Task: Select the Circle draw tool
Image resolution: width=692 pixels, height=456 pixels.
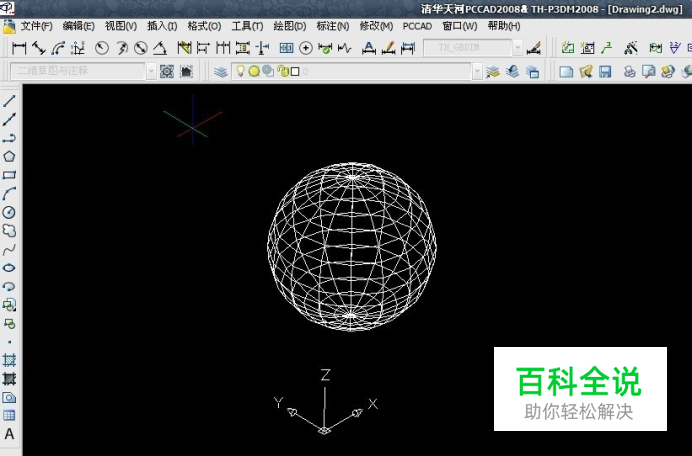Action: [x=9, y=212]
